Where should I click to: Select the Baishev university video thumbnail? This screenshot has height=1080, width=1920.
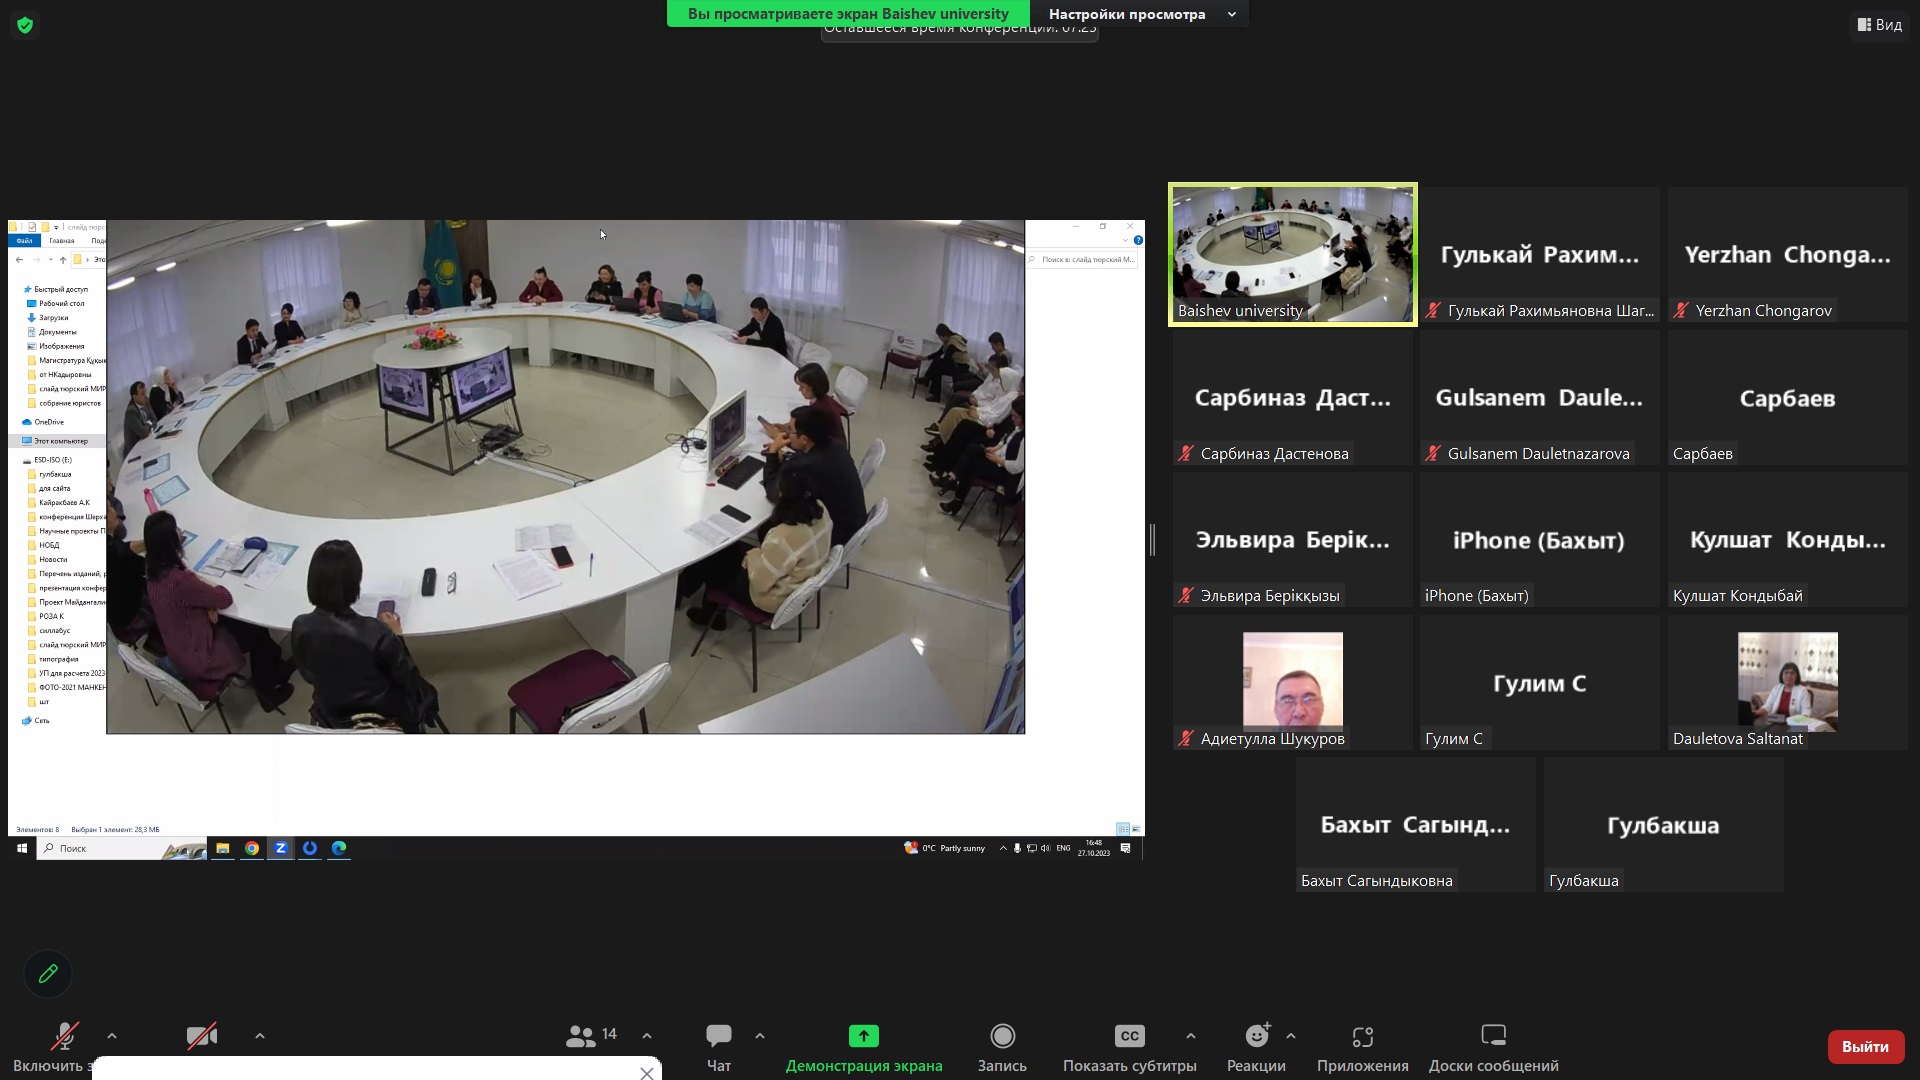tap(1293, 254)
